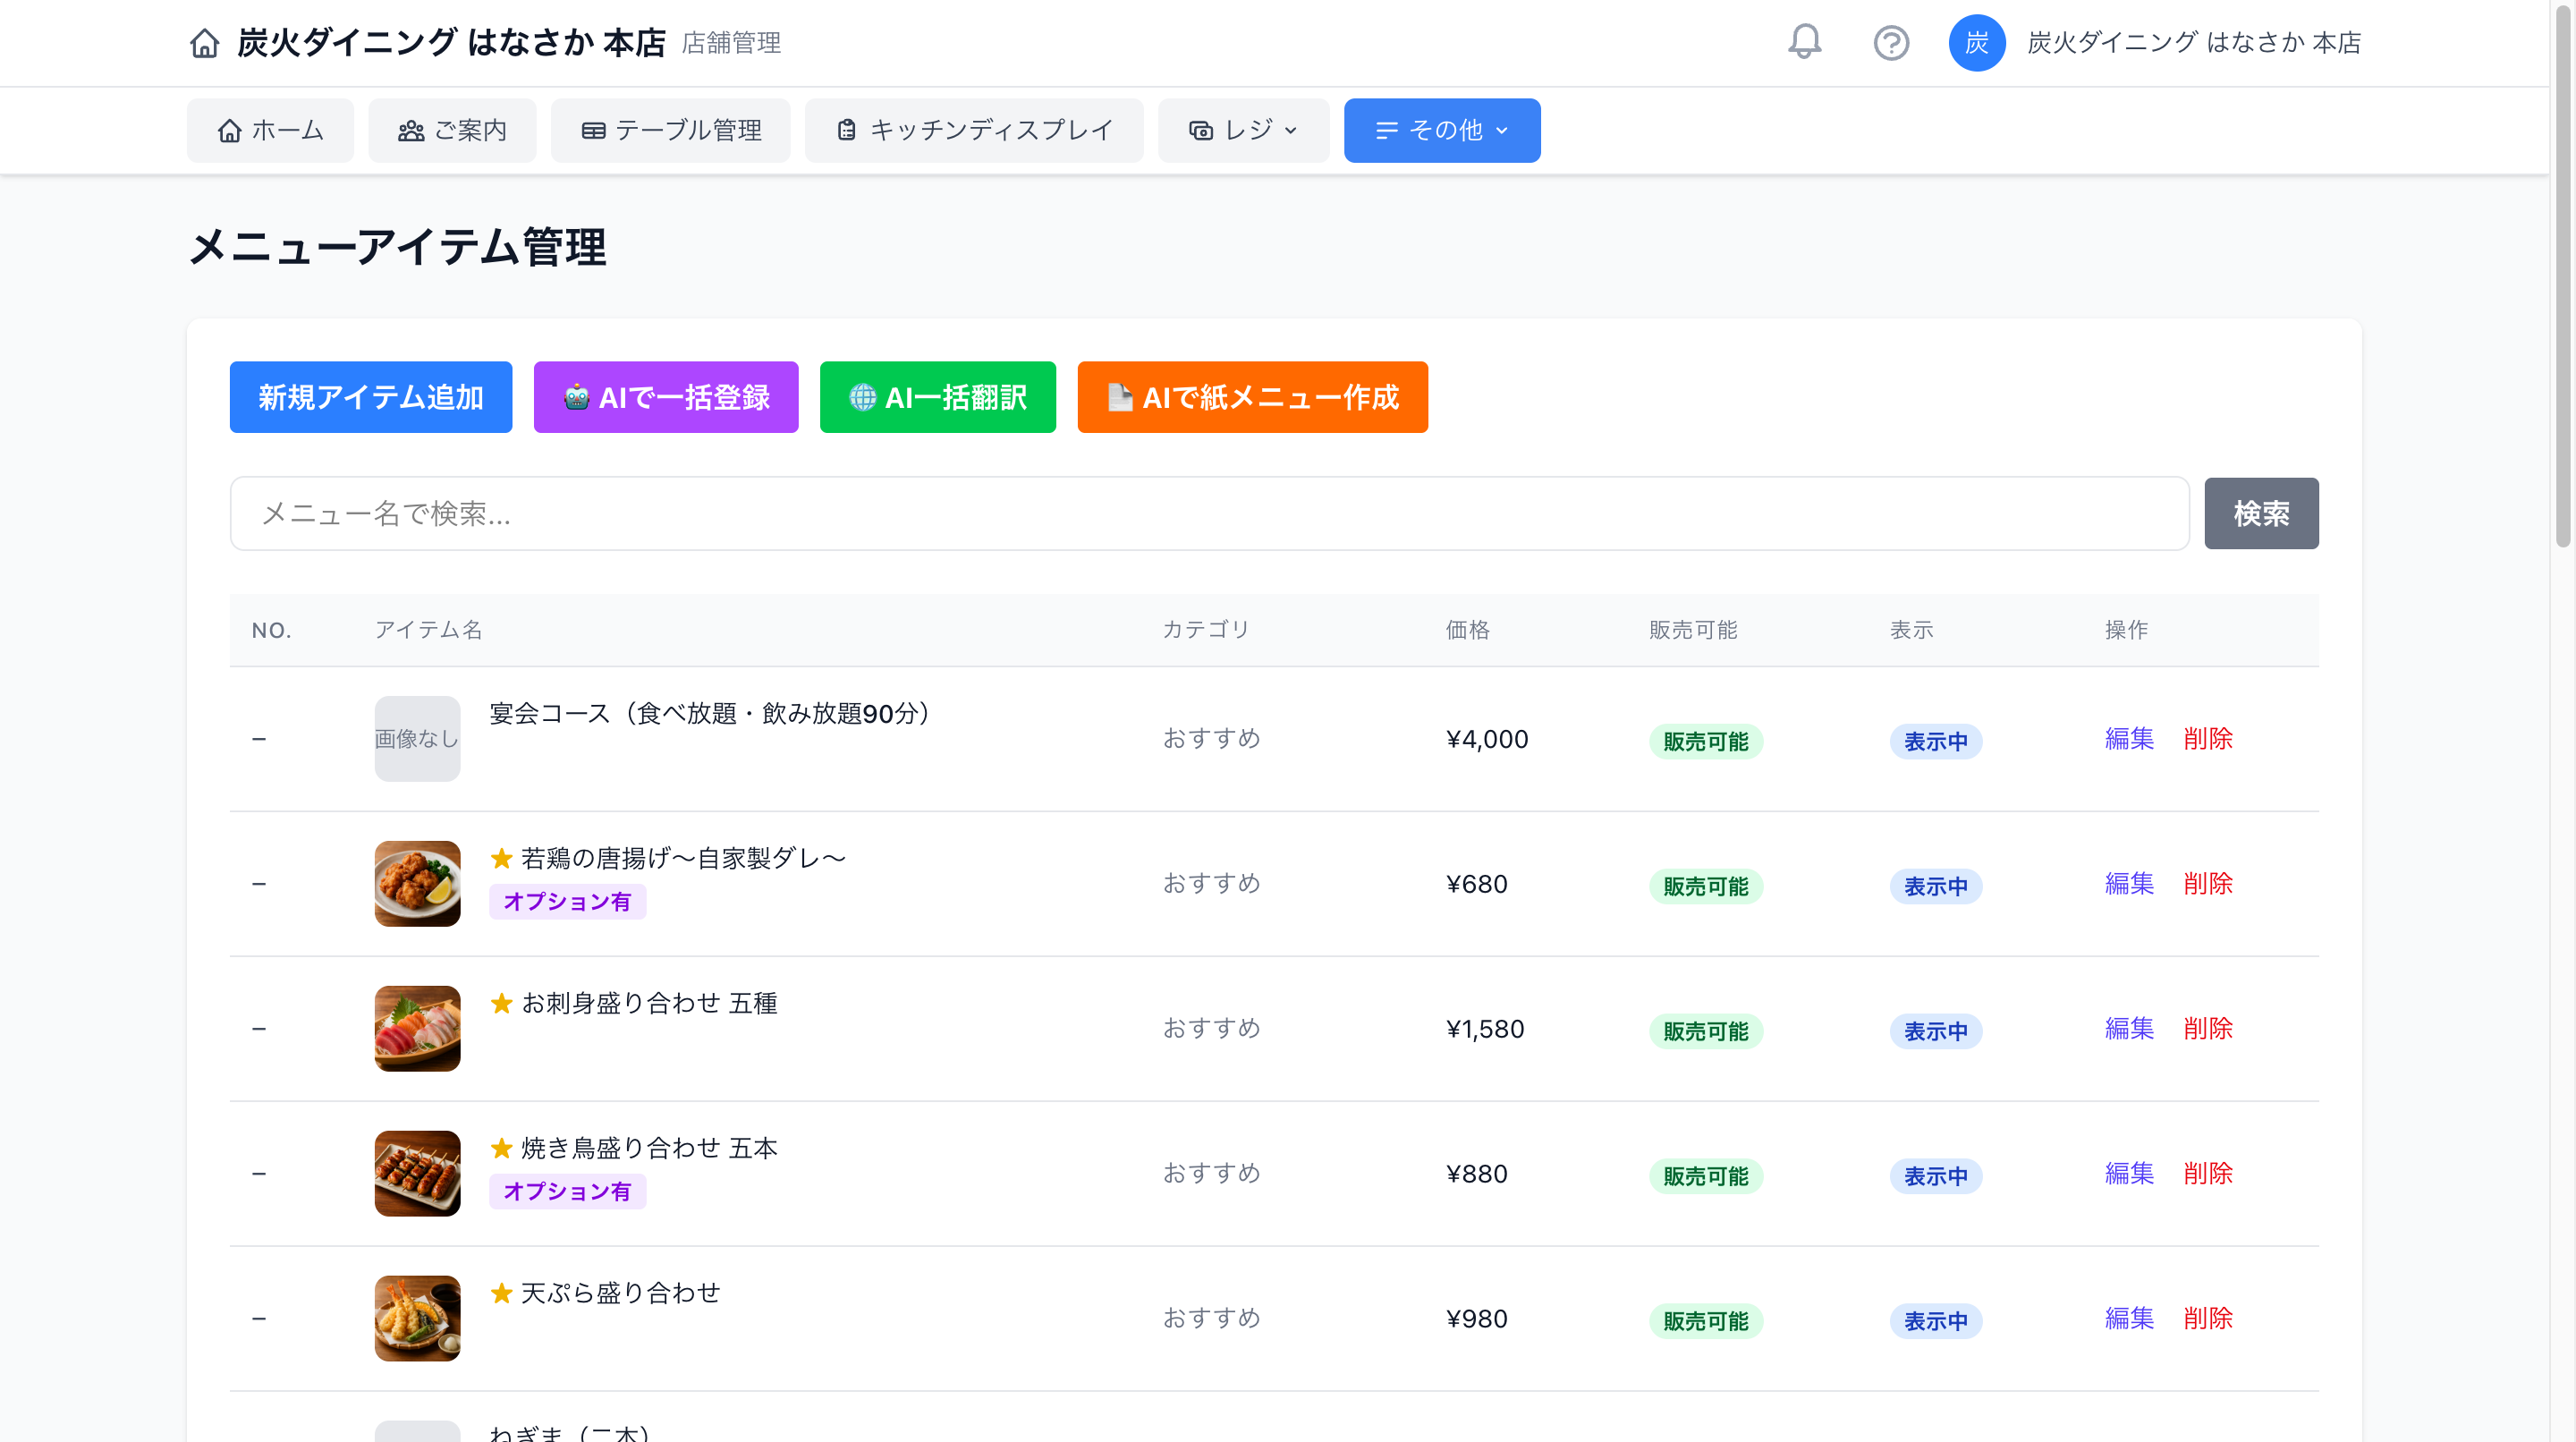Click 新規アイテム追加 button
Screen dimensions: 2576x1442
click(371, 397)
